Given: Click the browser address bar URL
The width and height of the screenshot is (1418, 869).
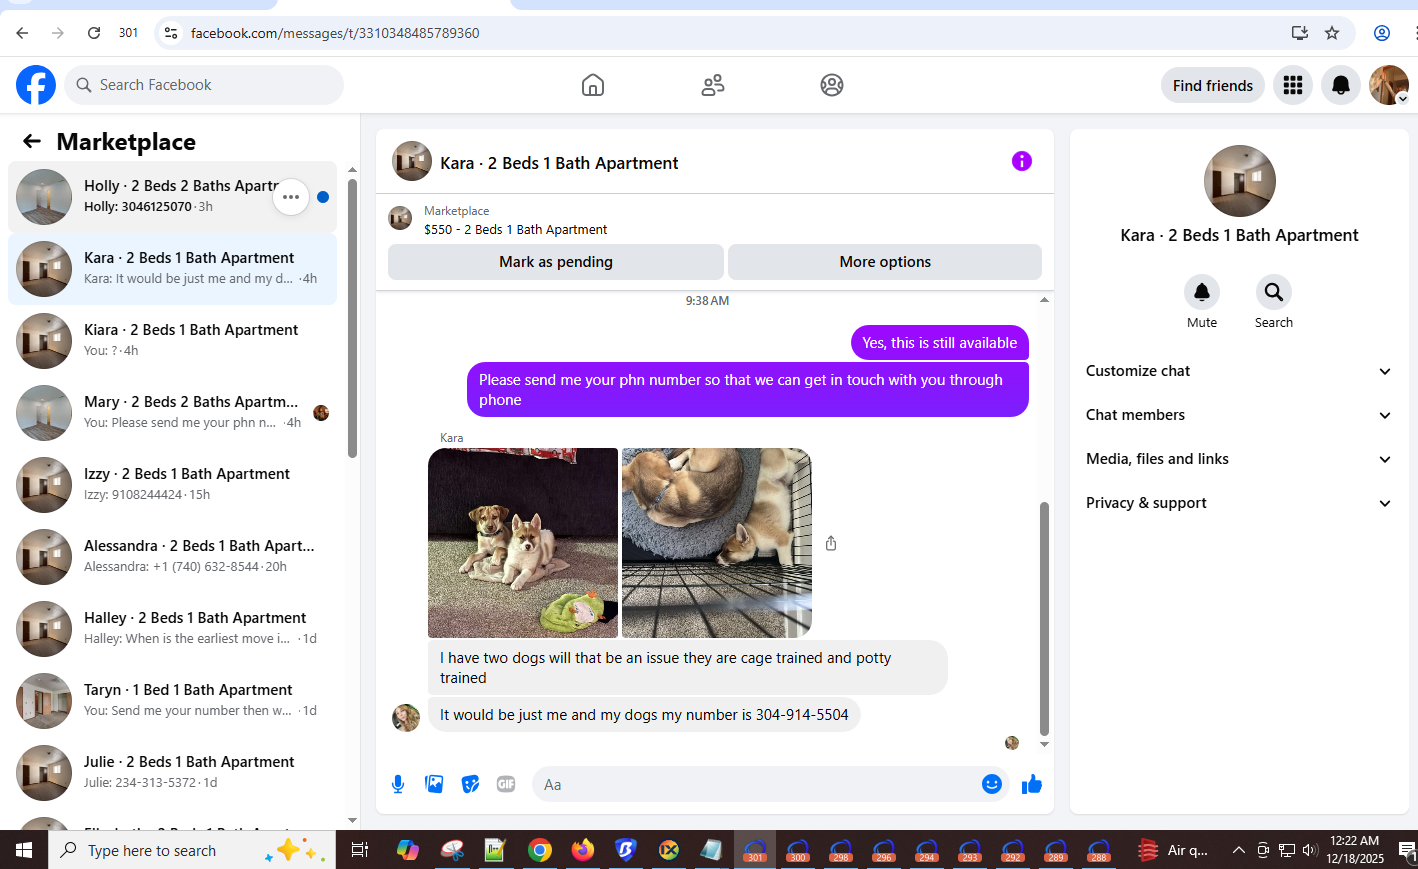Looking at the screenshot, I should [335, 33].
